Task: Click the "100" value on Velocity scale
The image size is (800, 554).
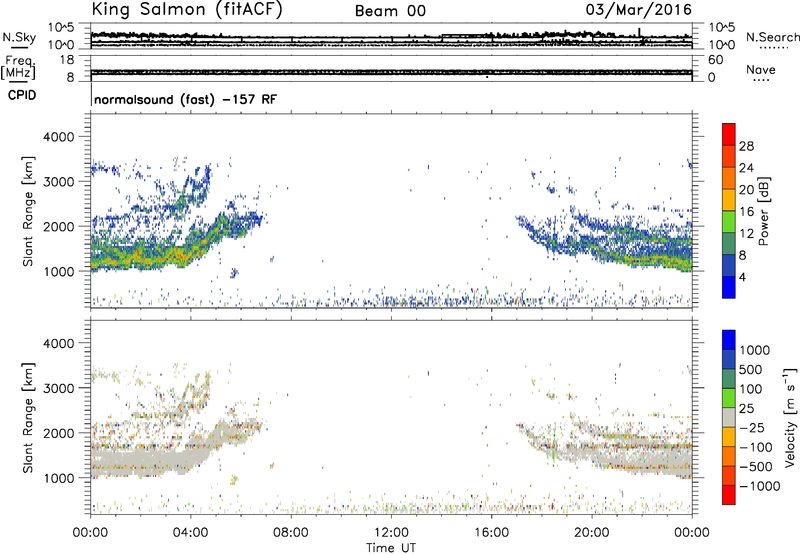Action: [751, 389]
